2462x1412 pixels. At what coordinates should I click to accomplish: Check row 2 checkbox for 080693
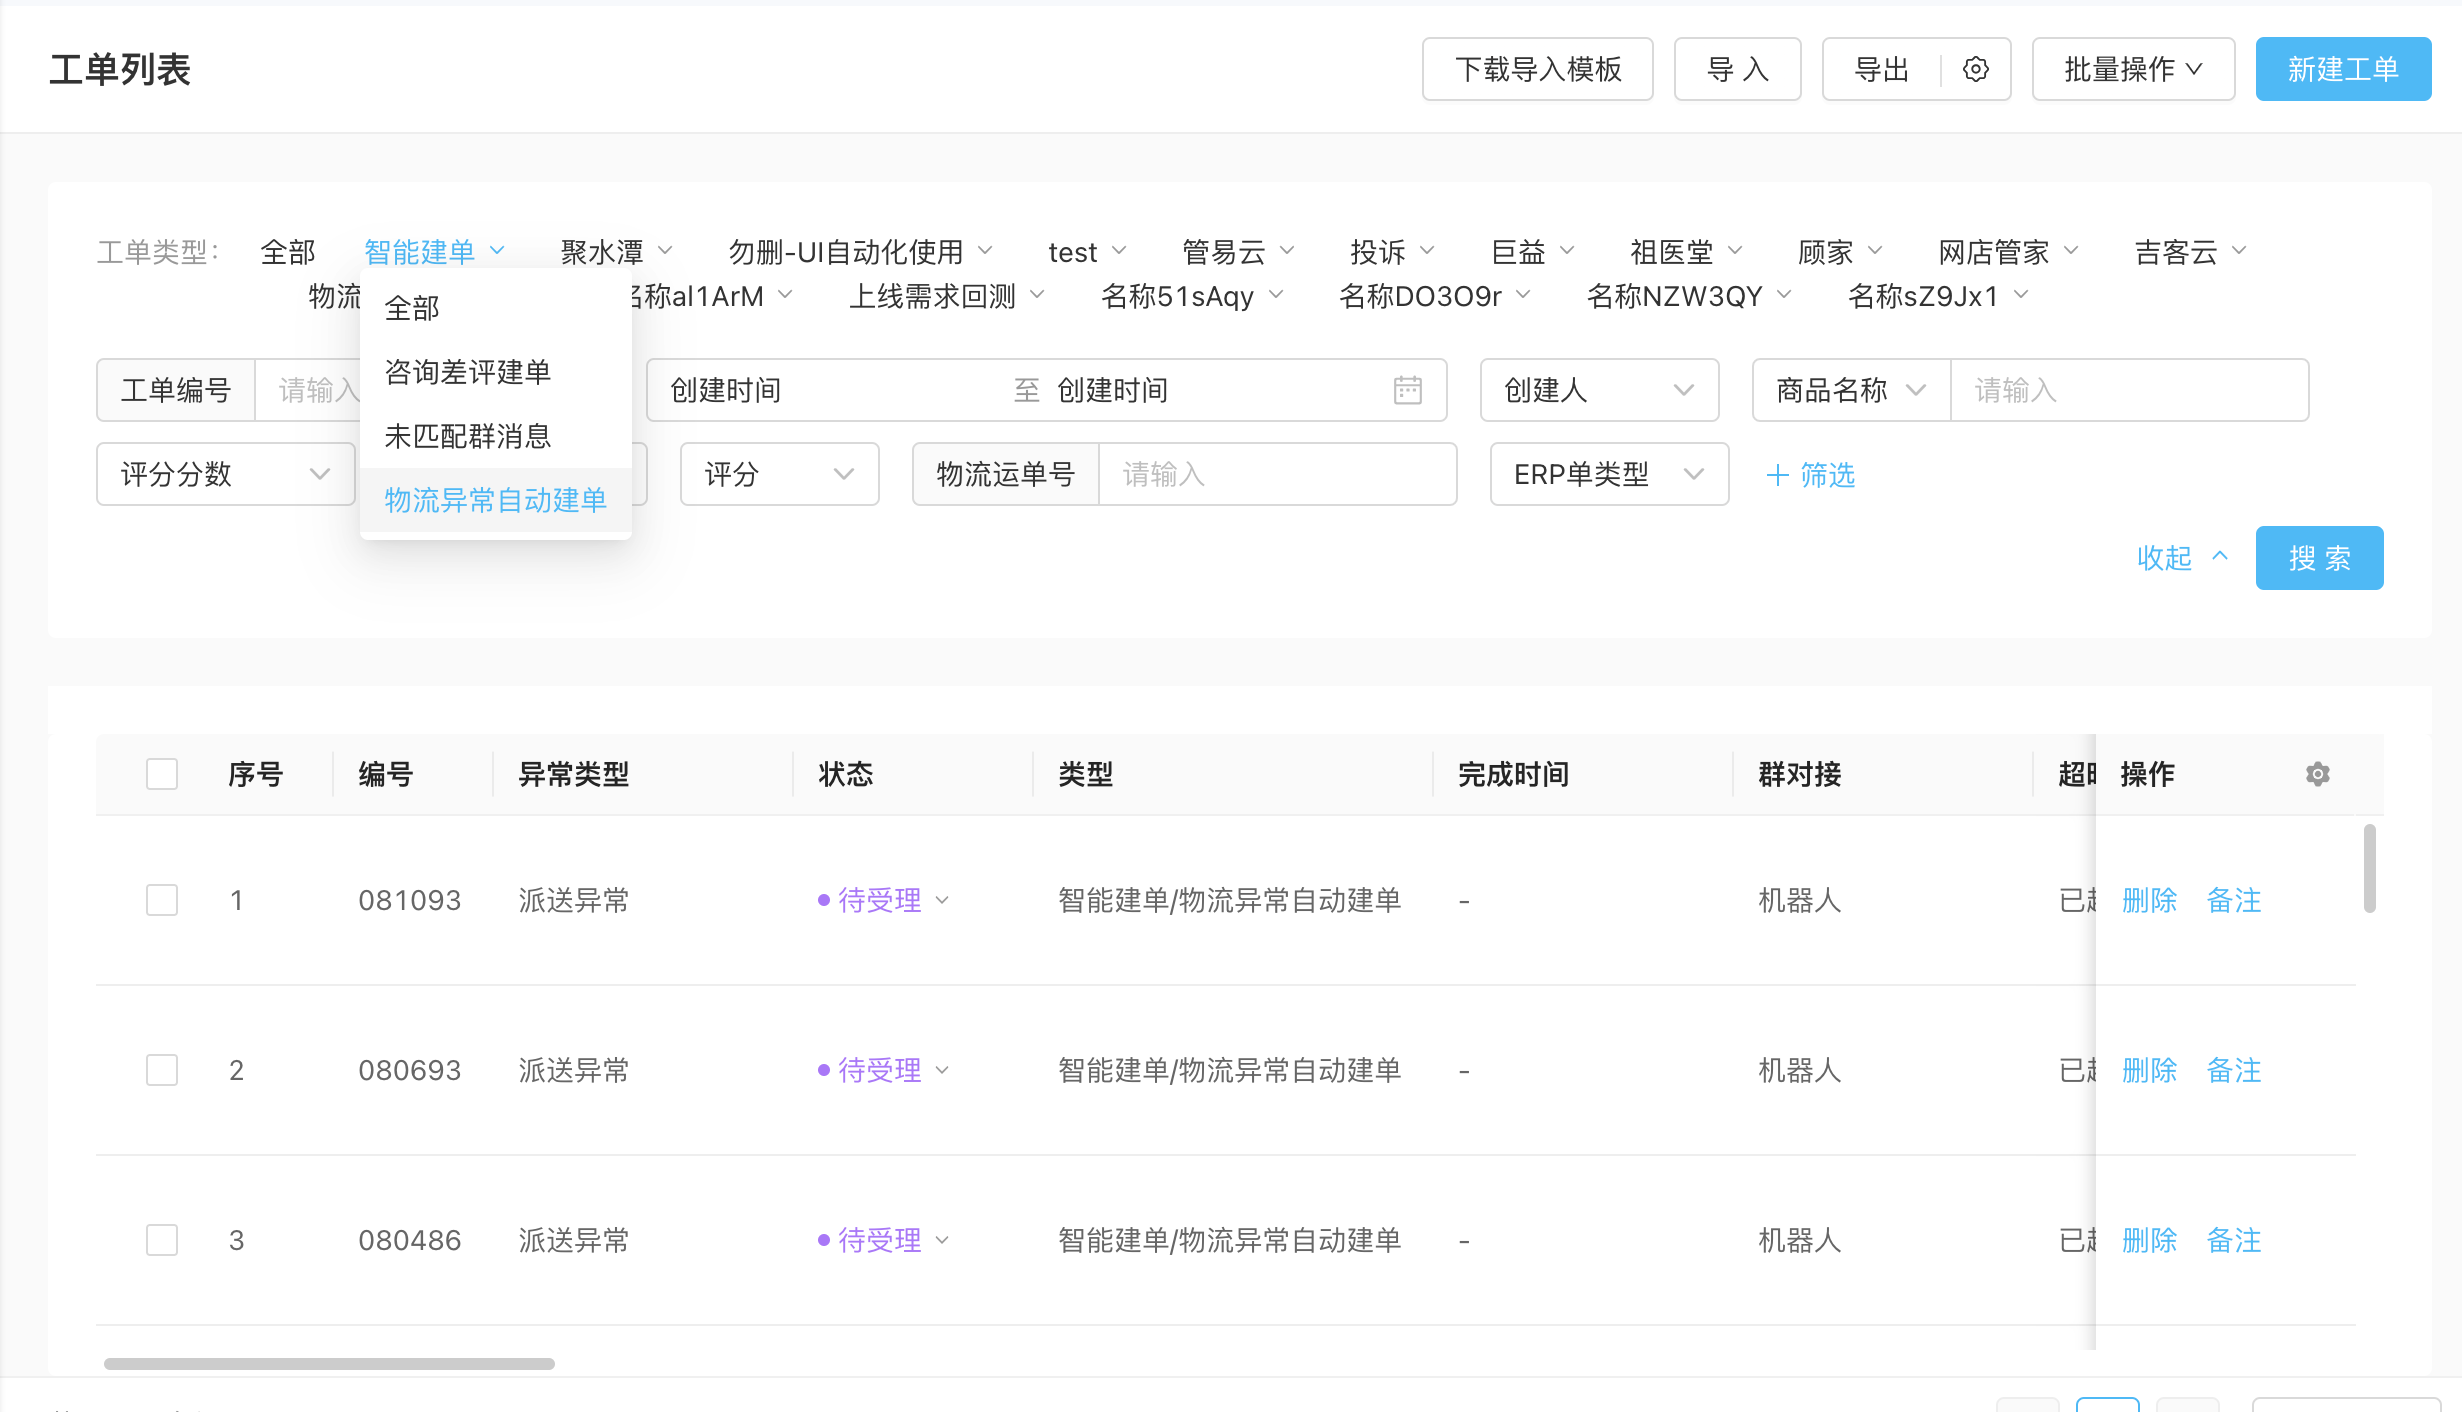(x=162, y=1070)
